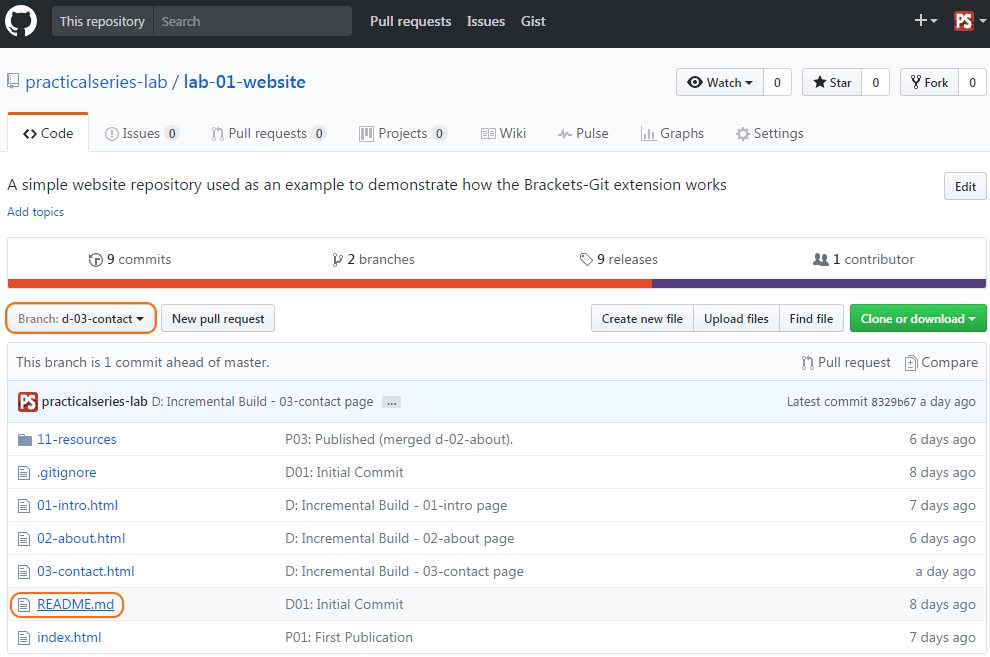
Task: Click the Fork count 0
Action: coord(972,82)
